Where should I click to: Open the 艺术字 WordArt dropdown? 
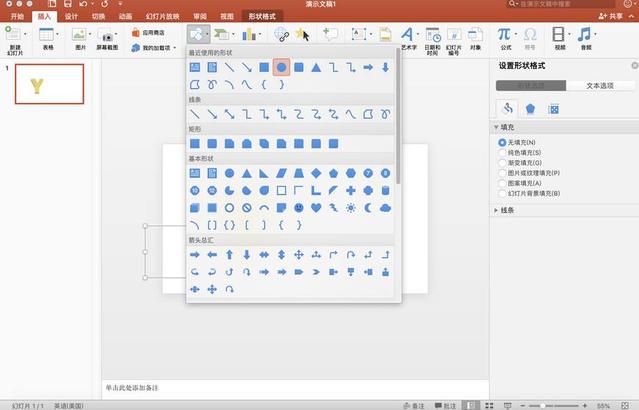pos(417,34)
